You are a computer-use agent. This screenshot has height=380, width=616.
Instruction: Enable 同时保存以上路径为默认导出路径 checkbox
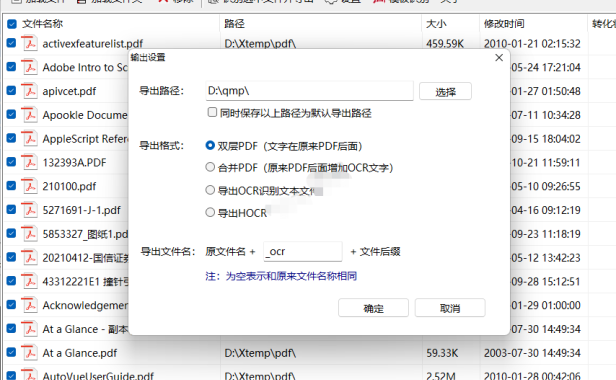(x=212, y=112)
